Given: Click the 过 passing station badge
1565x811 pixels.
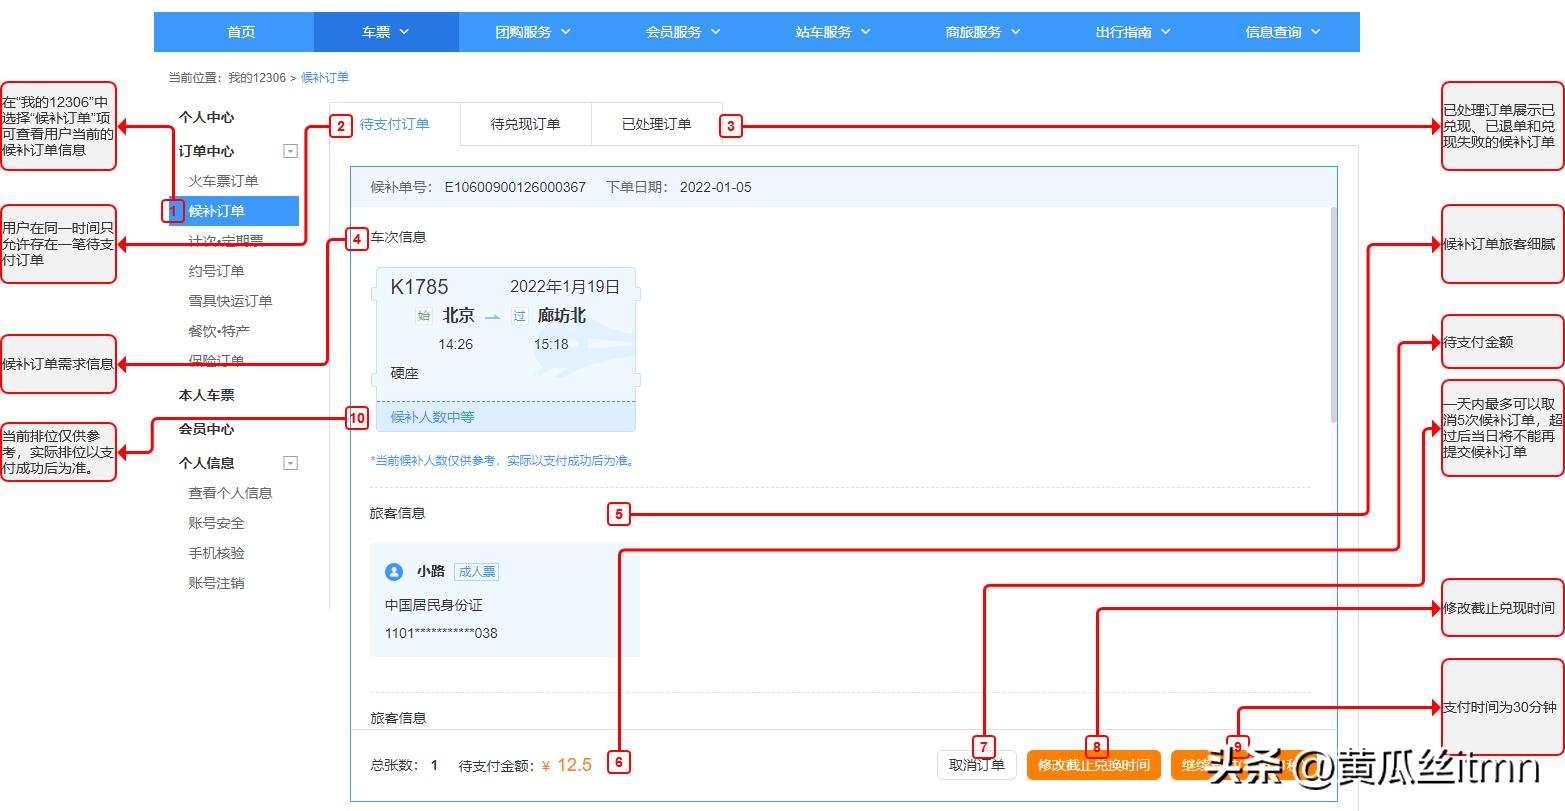Looking at the screenshot, I should click(x=519, y=316).
